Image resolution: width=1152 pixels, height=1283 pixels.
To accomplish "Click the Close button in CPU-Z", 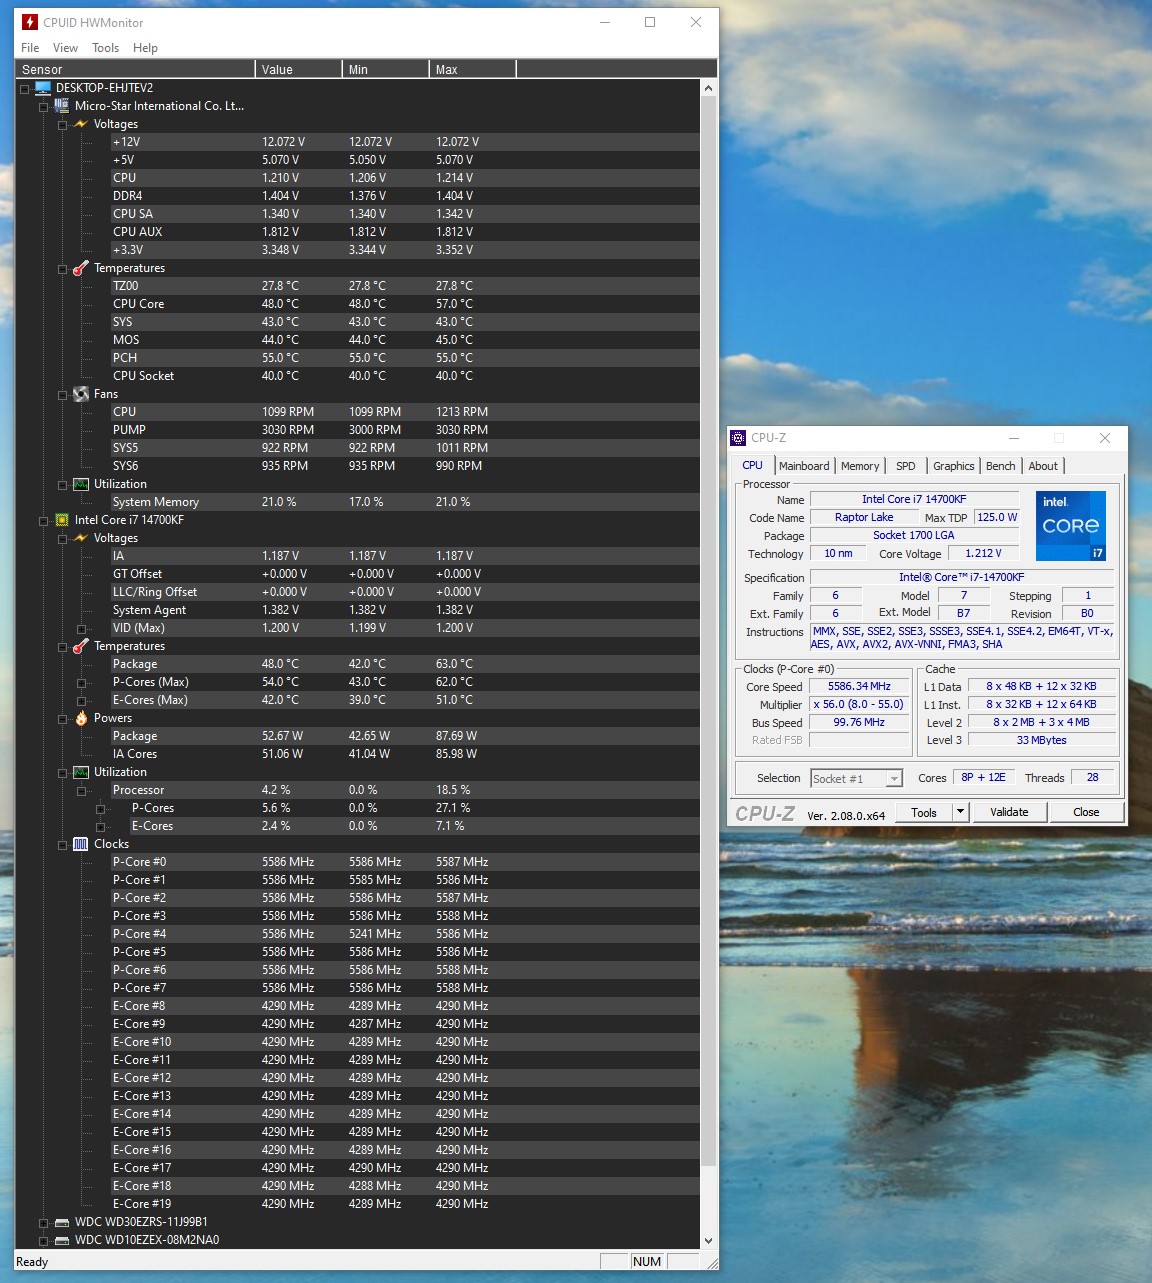I will click(x=1086, y=812).
